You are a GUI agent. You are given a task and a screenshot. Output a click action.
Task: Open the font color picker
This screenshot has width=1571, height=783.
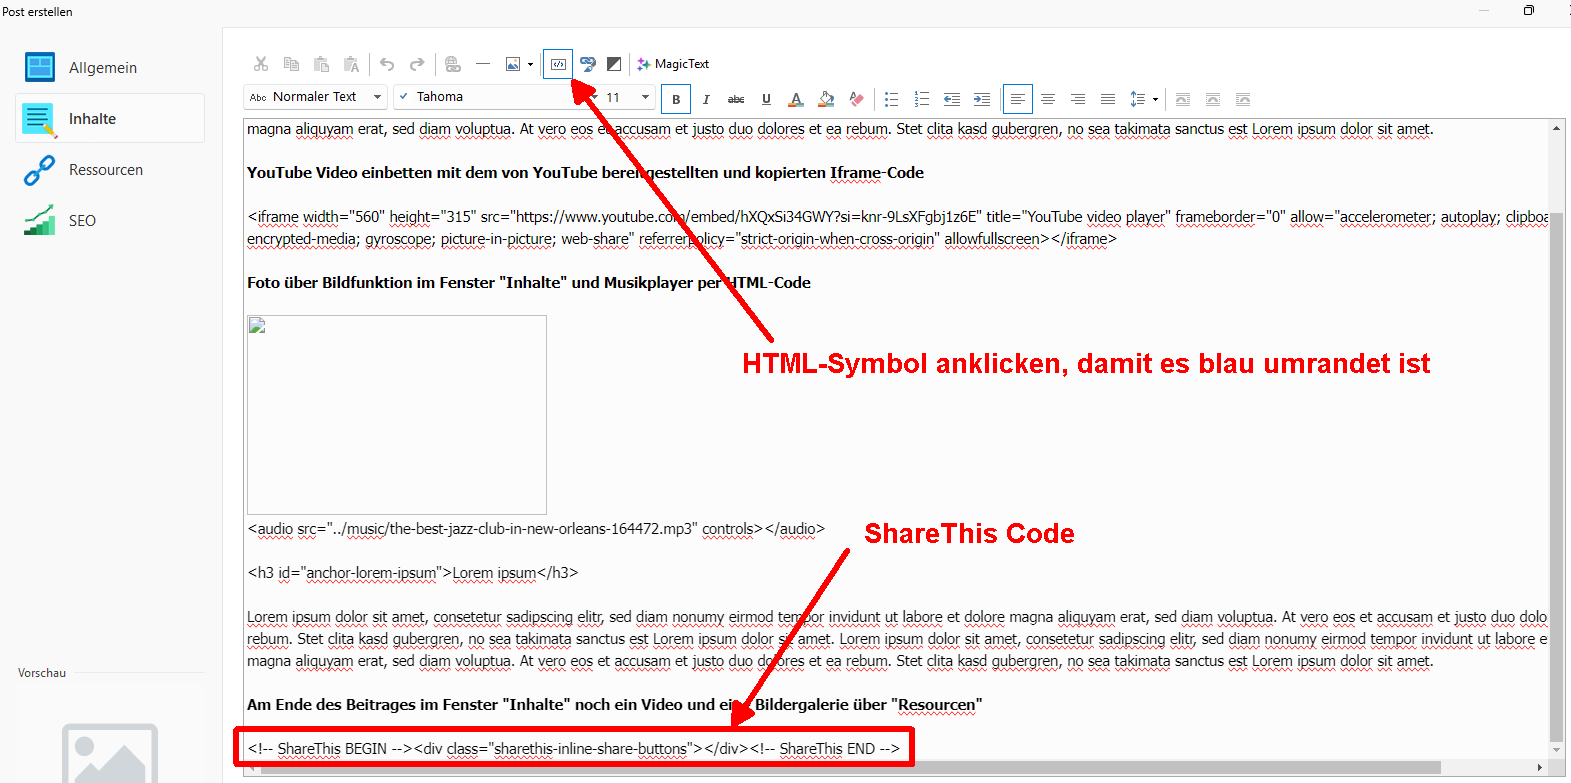pyautogui.click(x=796, y=99)
